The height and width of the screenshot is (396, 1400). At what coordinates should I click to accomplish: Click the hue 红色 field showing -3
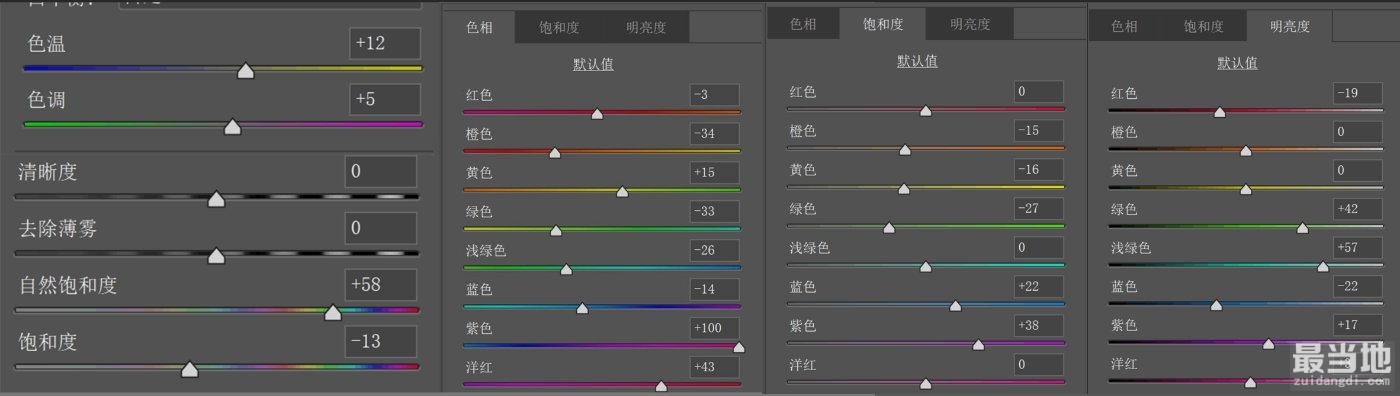coord(714,95)
